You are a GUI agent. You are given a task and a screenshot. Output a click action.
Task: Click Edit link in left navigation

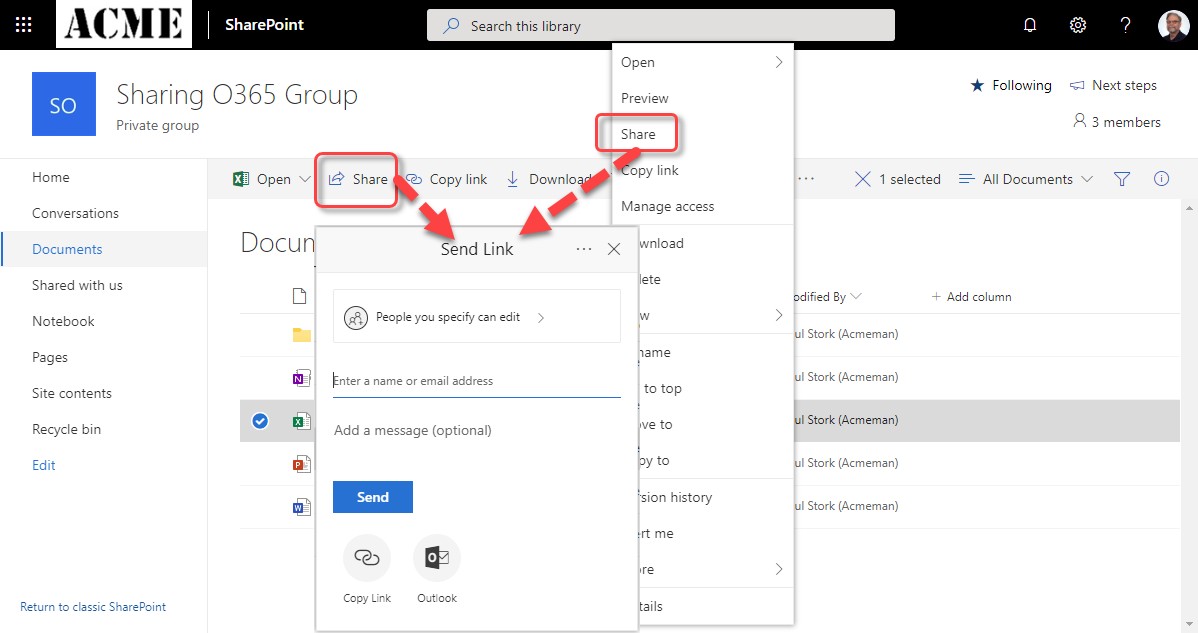point(44,465)
